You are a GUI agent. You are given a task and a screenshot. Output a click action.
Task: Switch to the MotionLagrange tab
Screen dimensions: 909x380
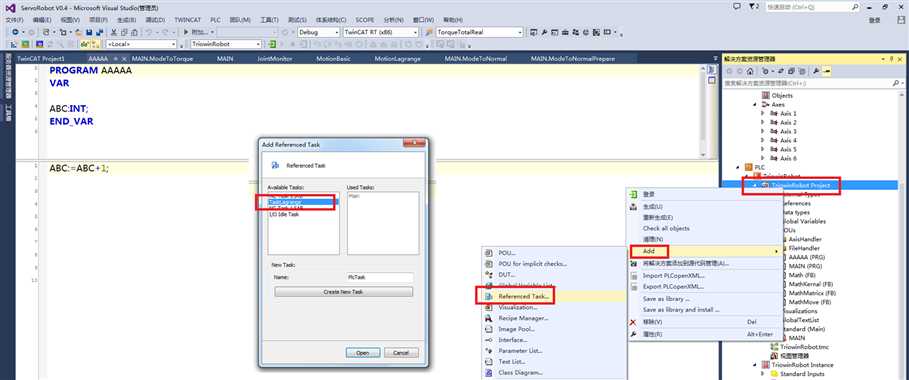pyautogui.click(x=397, y=59)
